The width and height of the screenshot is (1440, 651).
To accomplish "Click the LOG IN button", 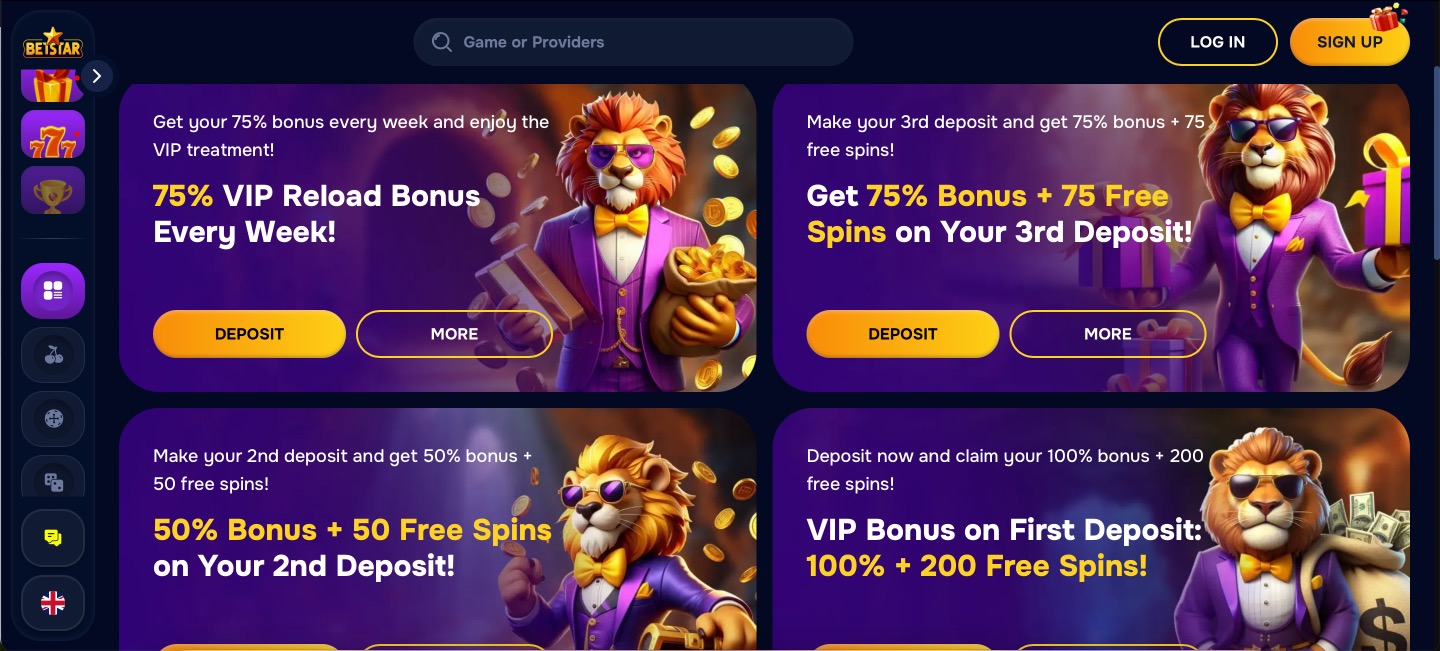I will point(1217,42).
